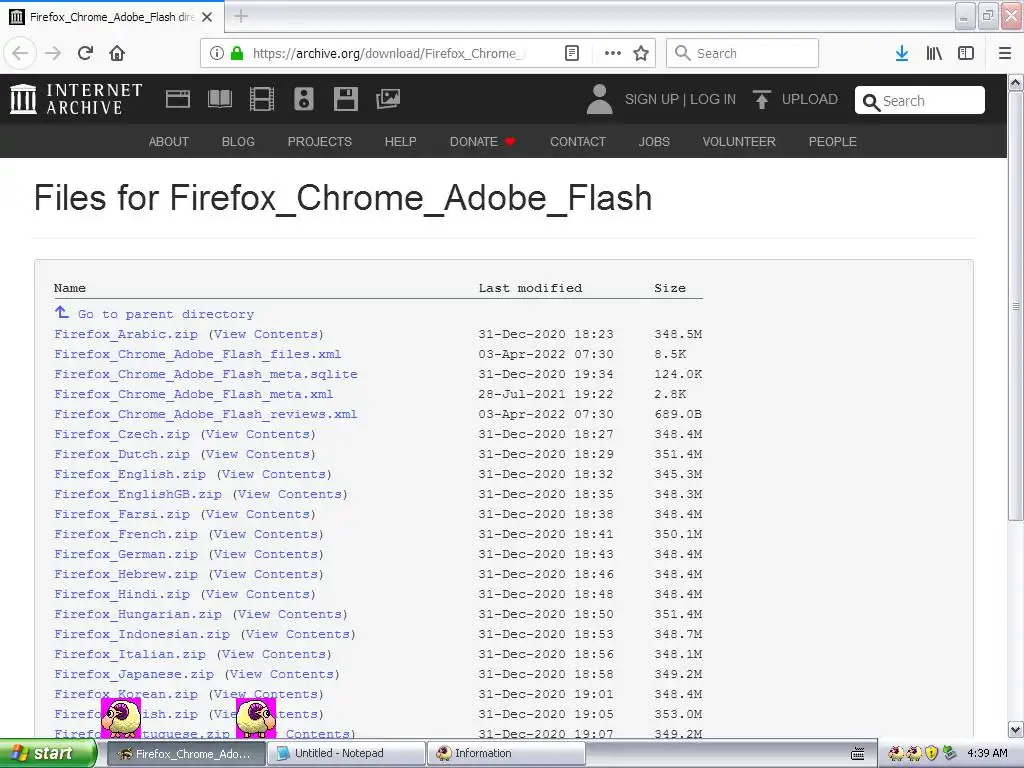The height and width of the screenshot is (768, 1024).
Task: Switch to Information taskbar window
Action: pyautogui.click(x=505, y=754)
